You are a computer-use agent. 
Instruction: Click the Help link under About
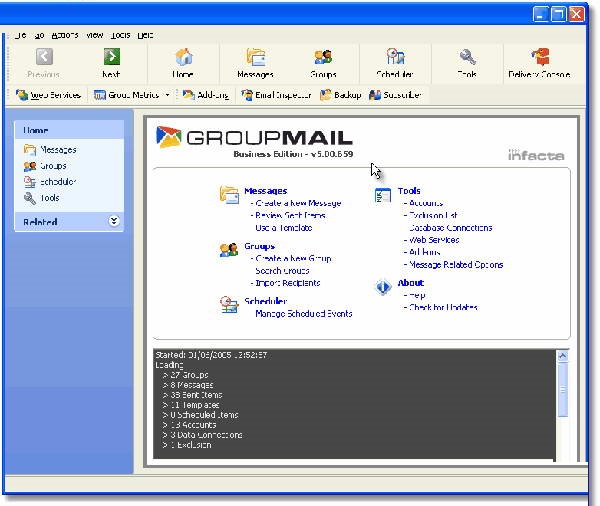pyautogui.click(x=417, y=295)
